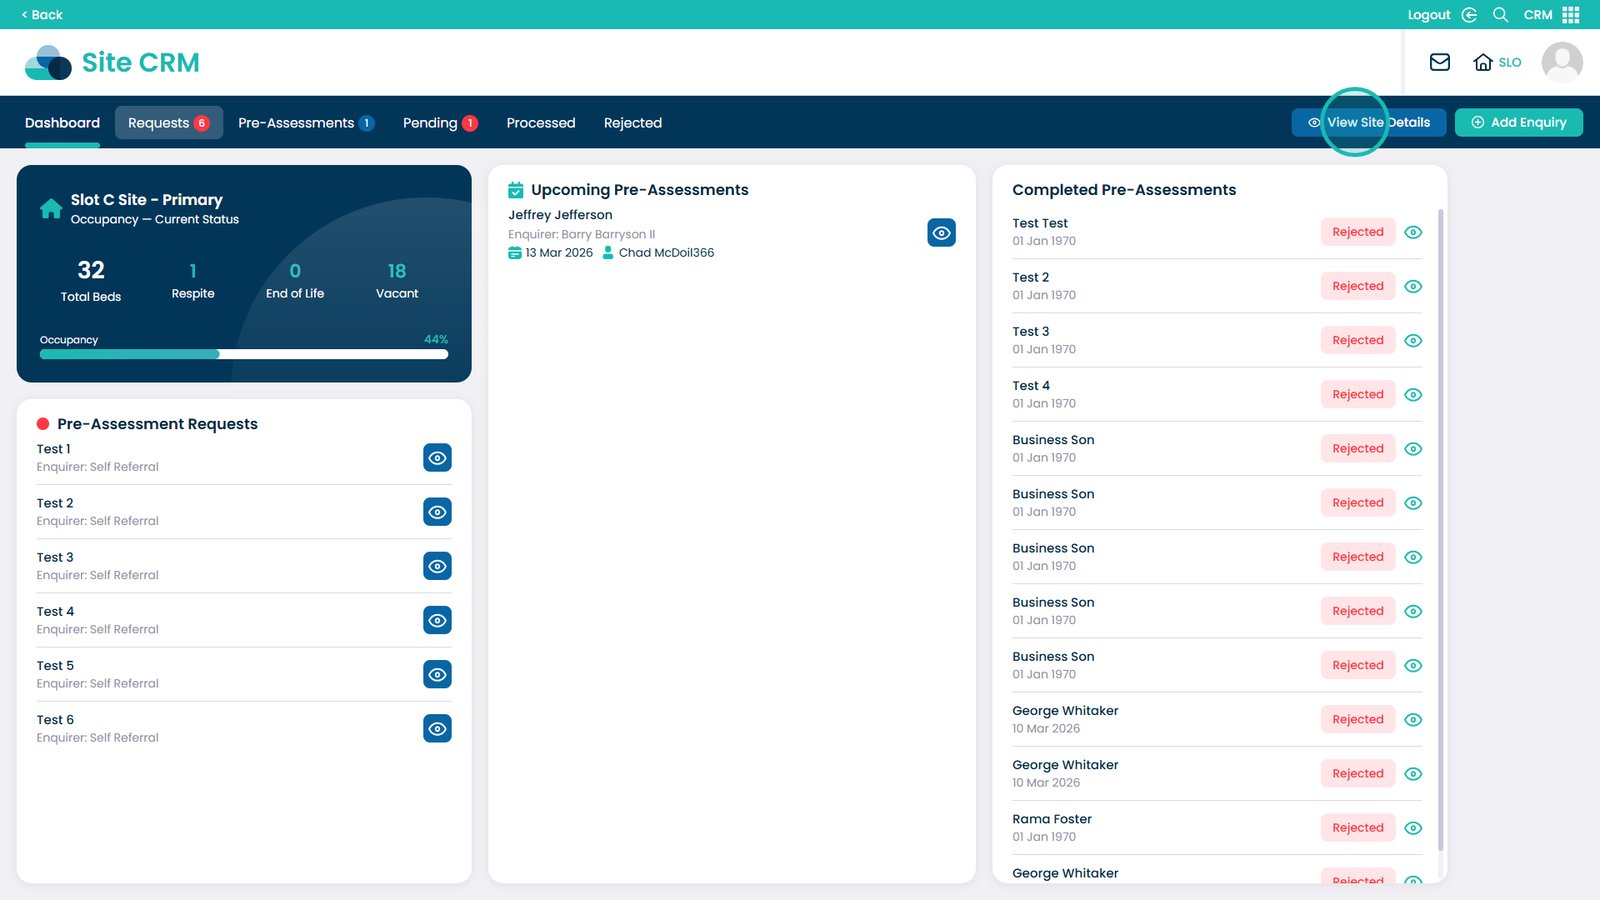Viewport: 1600px width, 900px height.
Task: Click the View Site Details button
Action: pos(1368,122)
